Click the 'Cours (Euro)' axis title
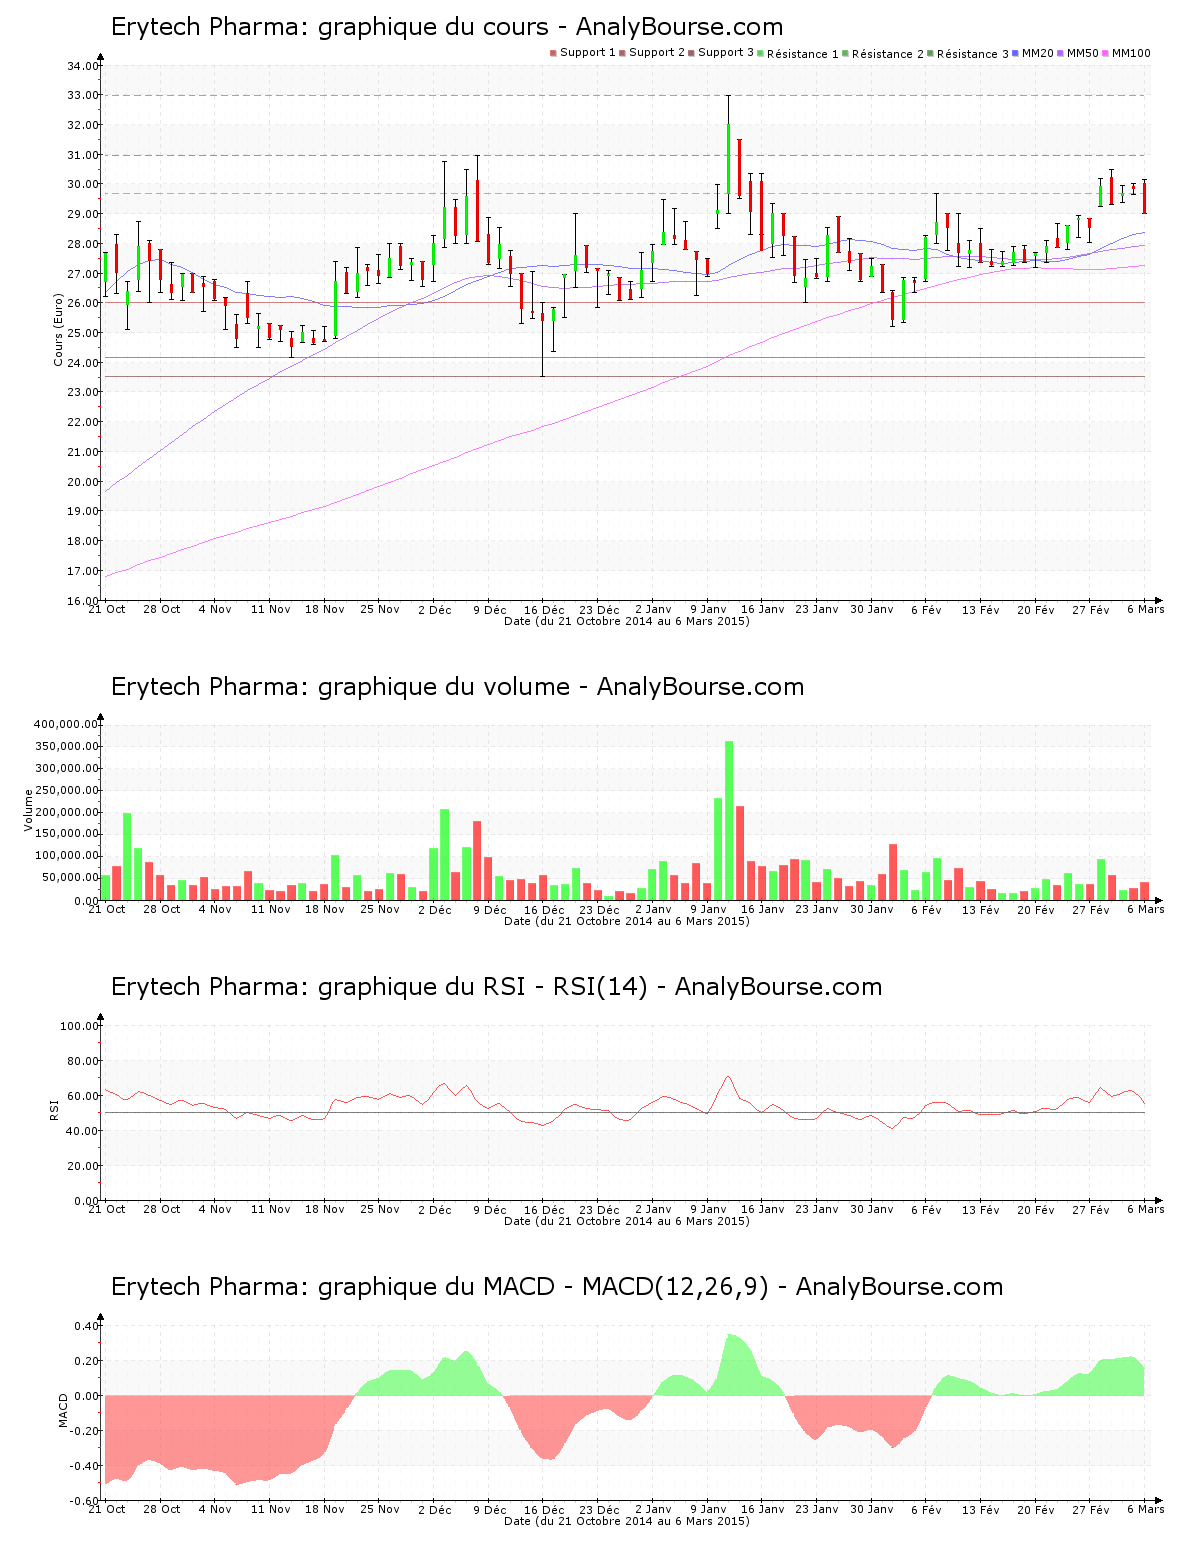 [x=58, y=330]
